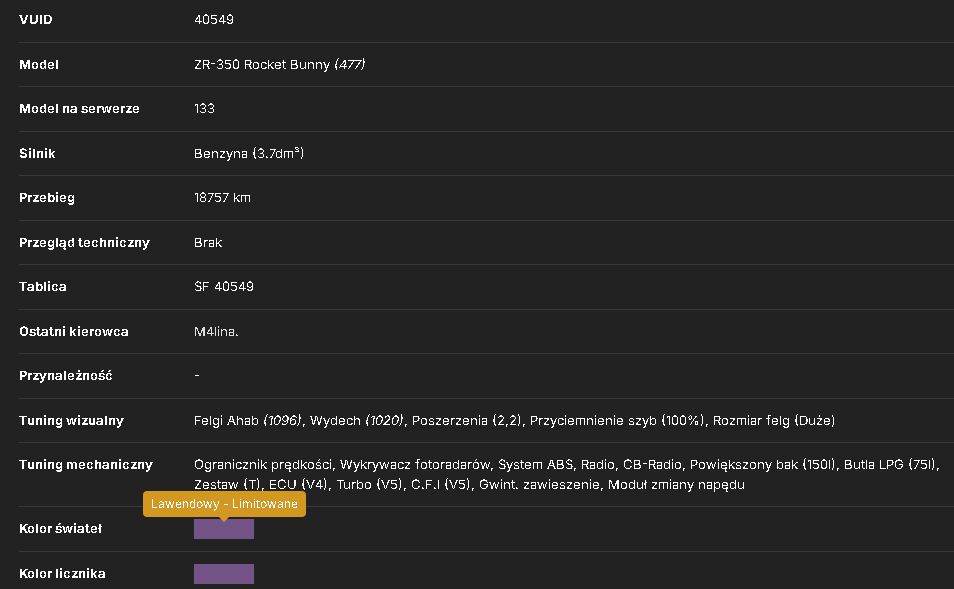Click the Turbo (V5) tuning entry

click(x=370, y=485)
